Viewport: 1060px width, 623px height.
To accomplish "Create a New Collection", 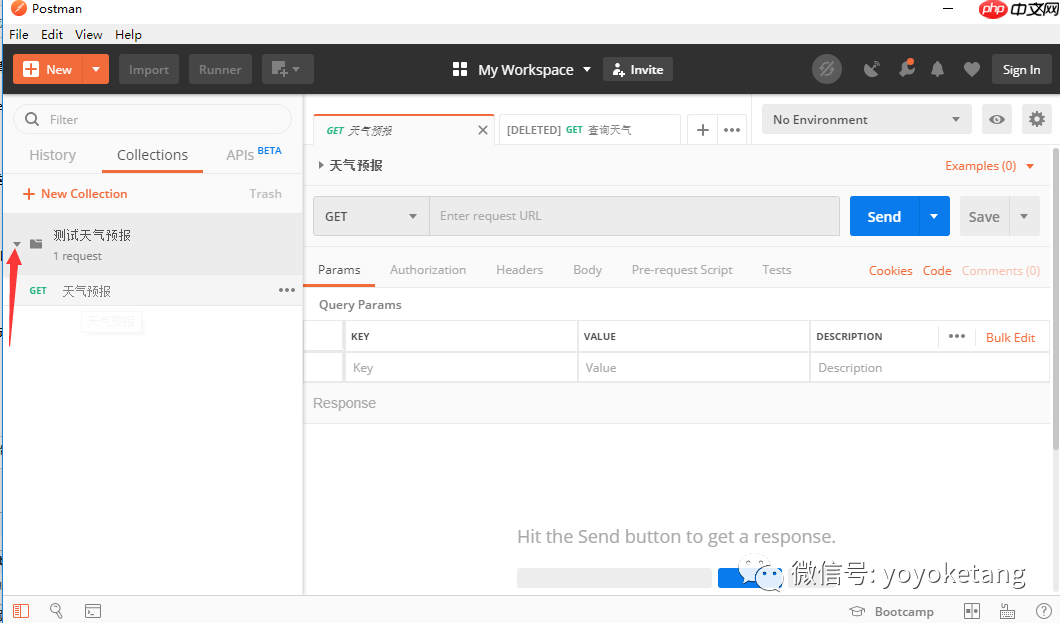I will (x=75, y=194).
